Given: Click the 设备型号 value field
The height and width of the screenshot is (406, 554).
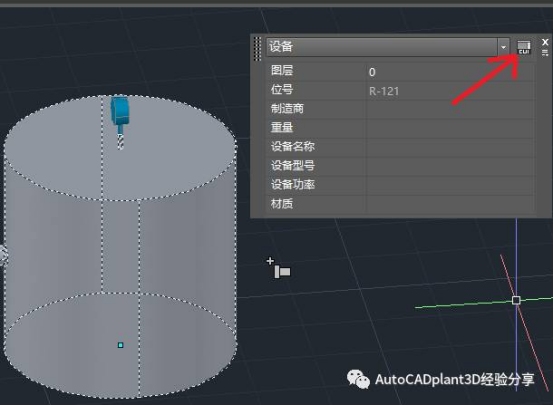Looking at the screenshot, I should [x=450, y=166].
